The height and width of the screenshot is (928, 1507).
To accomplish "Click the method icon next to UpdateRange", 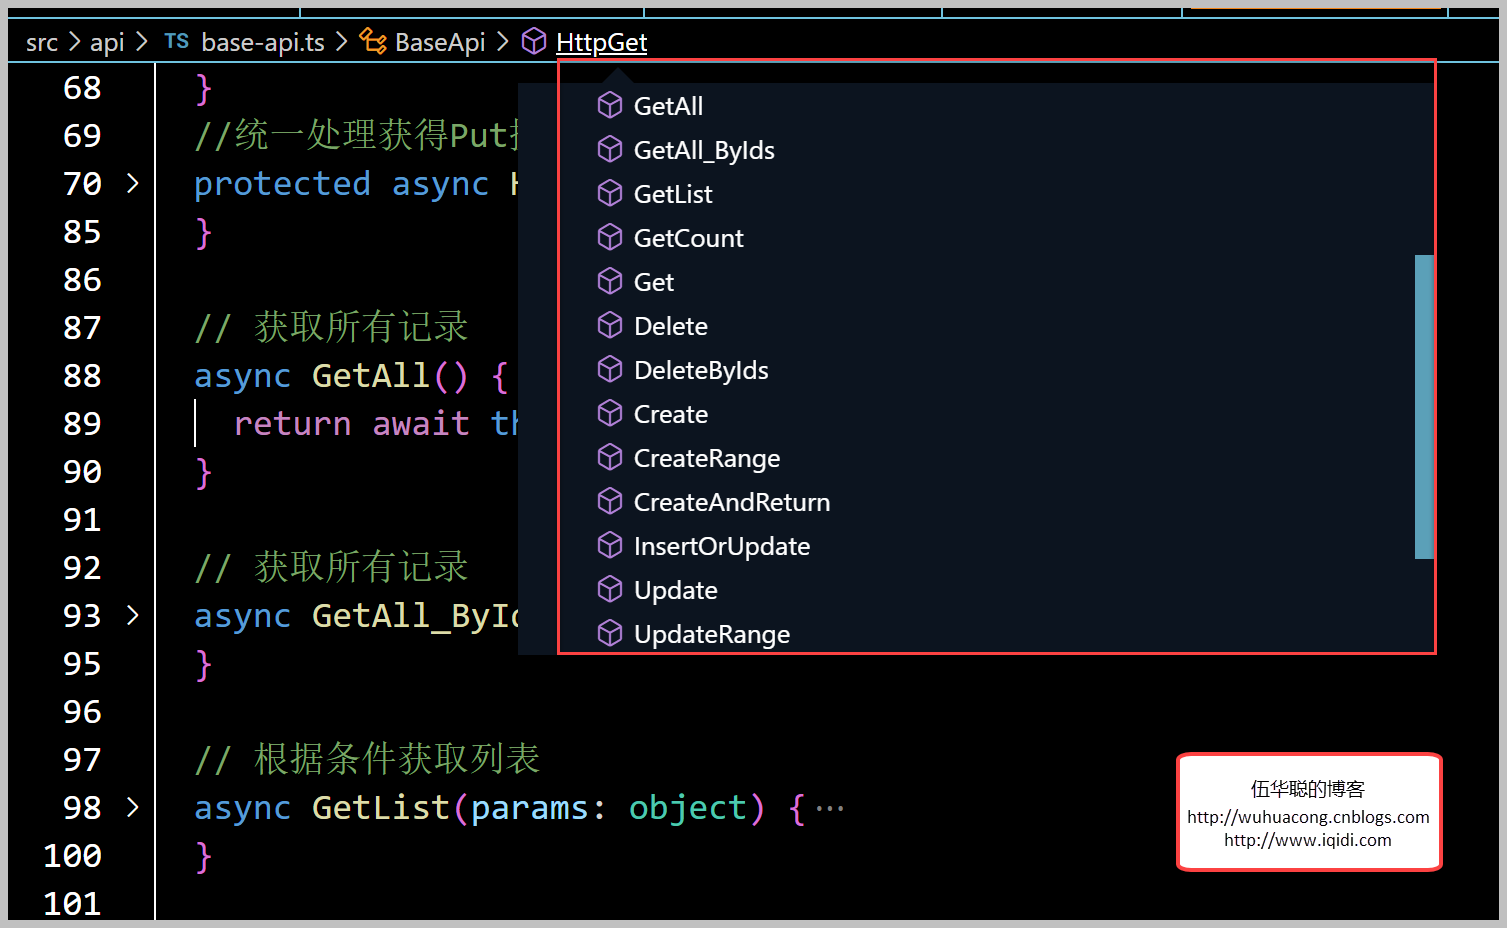I will click(610, 633).
